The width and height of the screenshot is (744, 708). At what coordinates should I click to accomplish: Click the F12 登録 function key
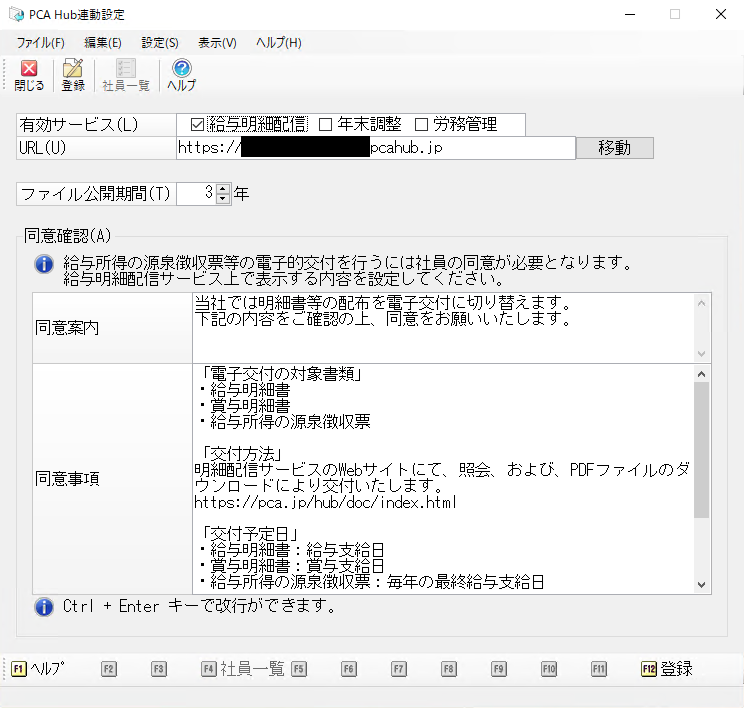click(x=667, y=669)
